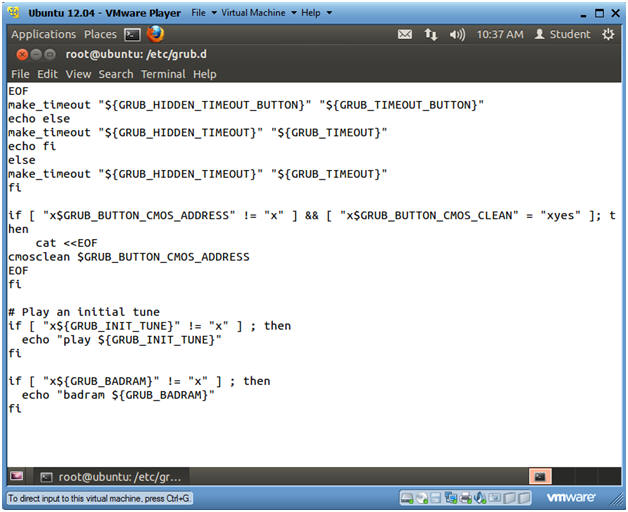Switch to the third workspace
Image resolution: width=628 pixels, height=512 pixels.
coord(586,476)
